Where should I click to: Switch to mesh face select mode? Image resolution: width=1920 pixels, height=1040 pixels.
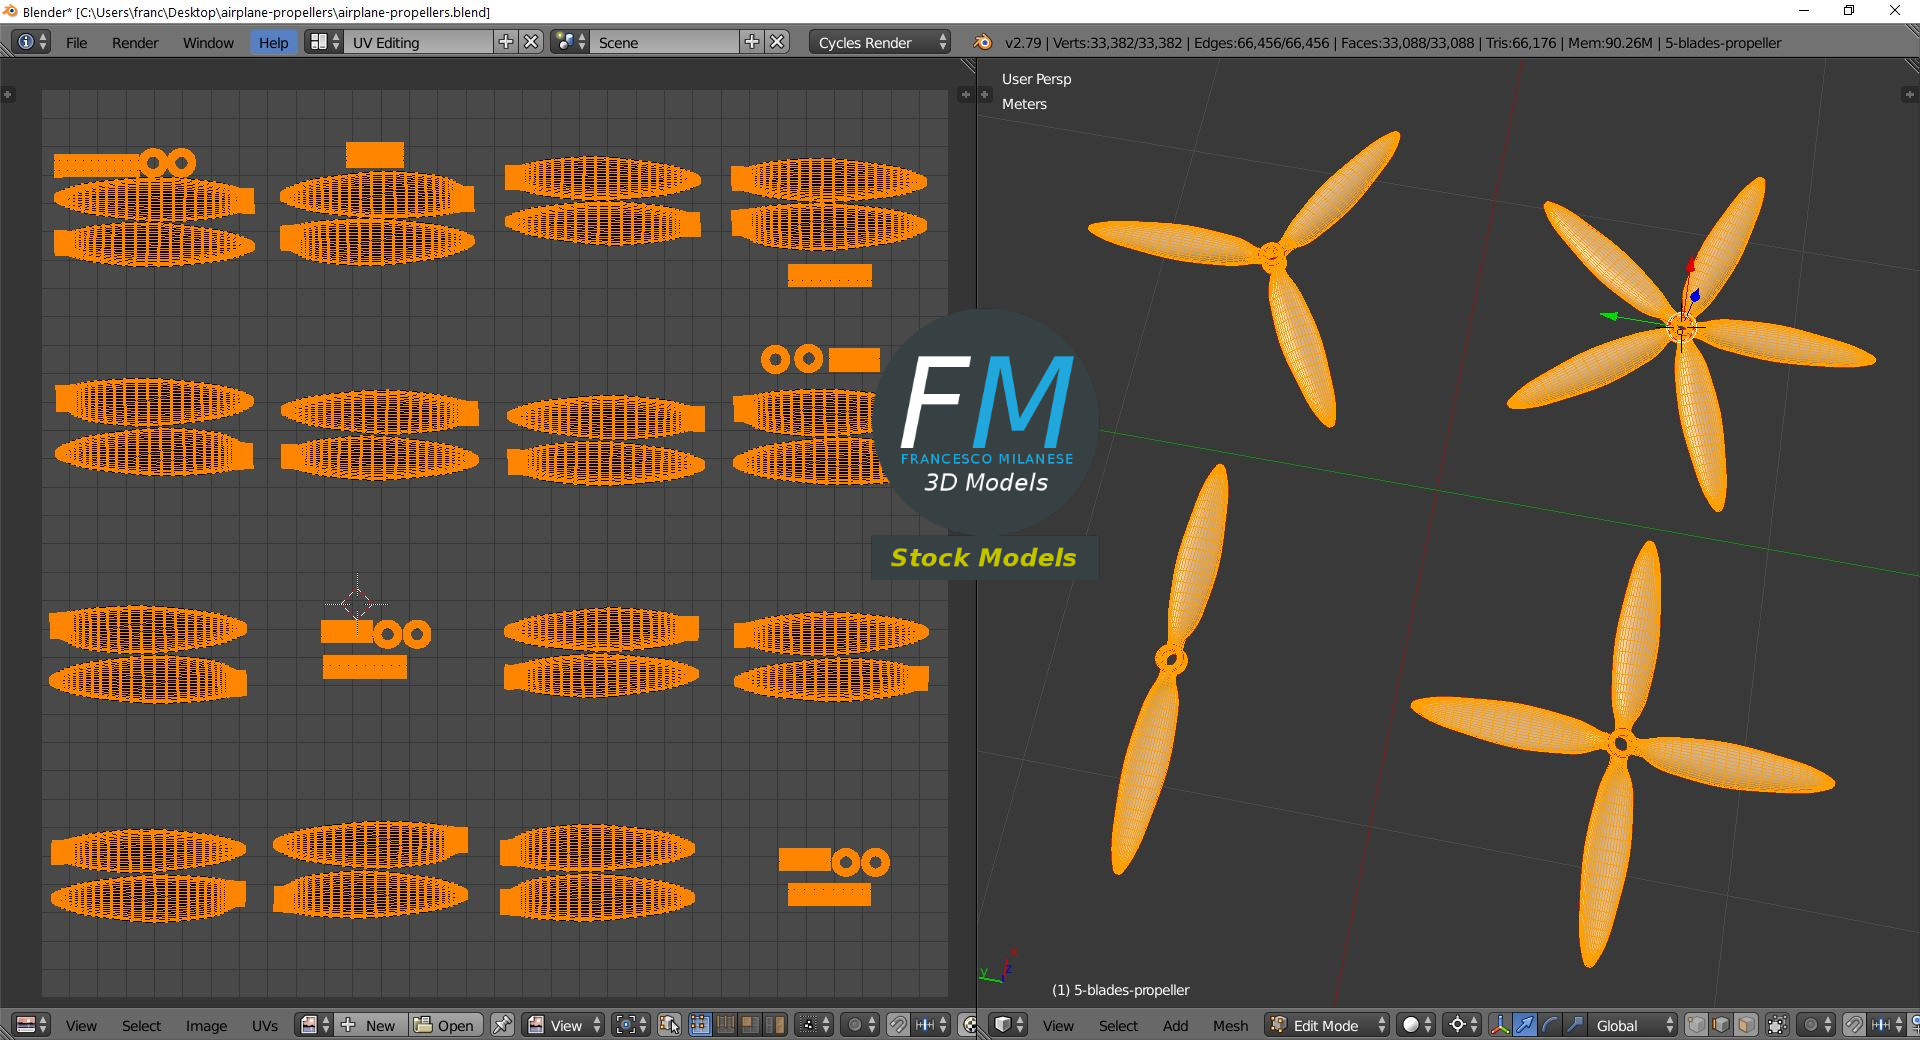pyautogui.click(x=1746, y=1025)
